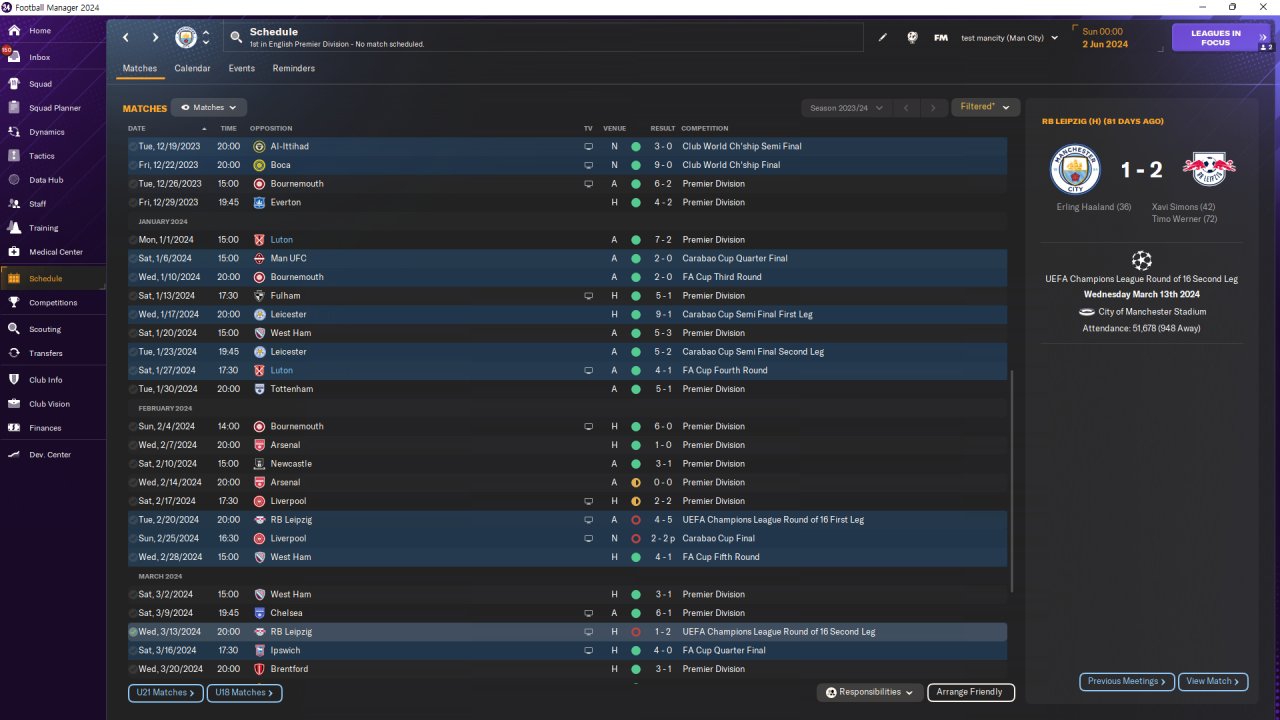This screenshot has height=720, width=1280.
Task: Open the Responsibilities dropdown
Action: pyautogui.click(x=870, y=692)
